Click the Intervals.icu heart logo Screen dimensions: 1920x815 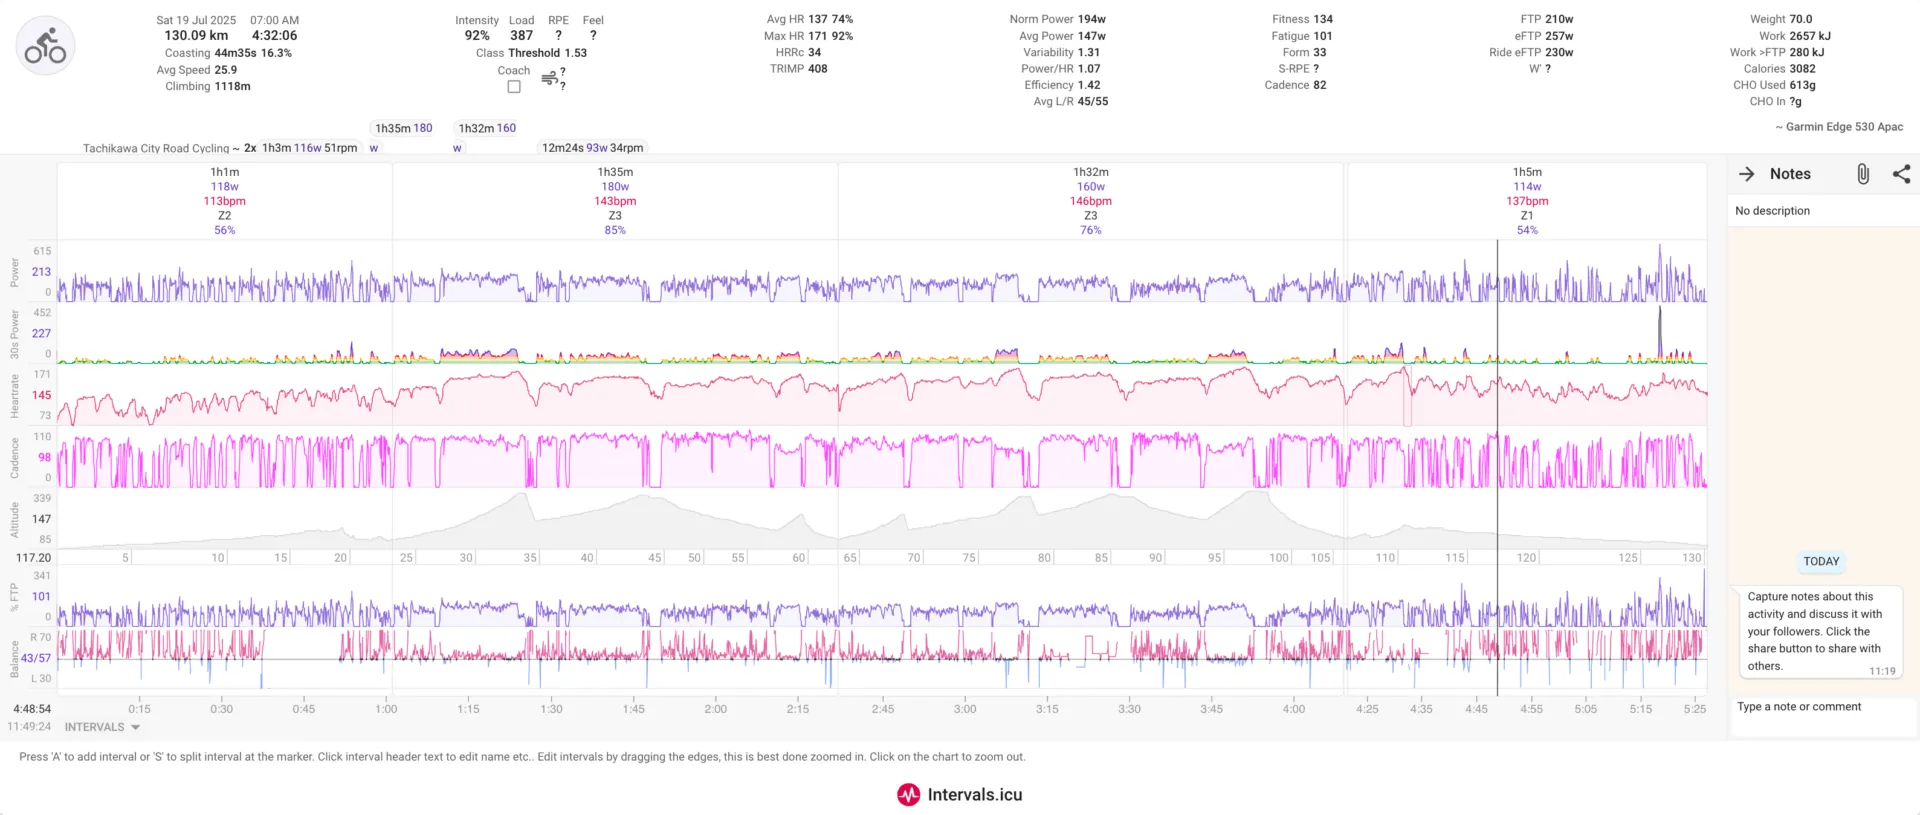point(908,795)
